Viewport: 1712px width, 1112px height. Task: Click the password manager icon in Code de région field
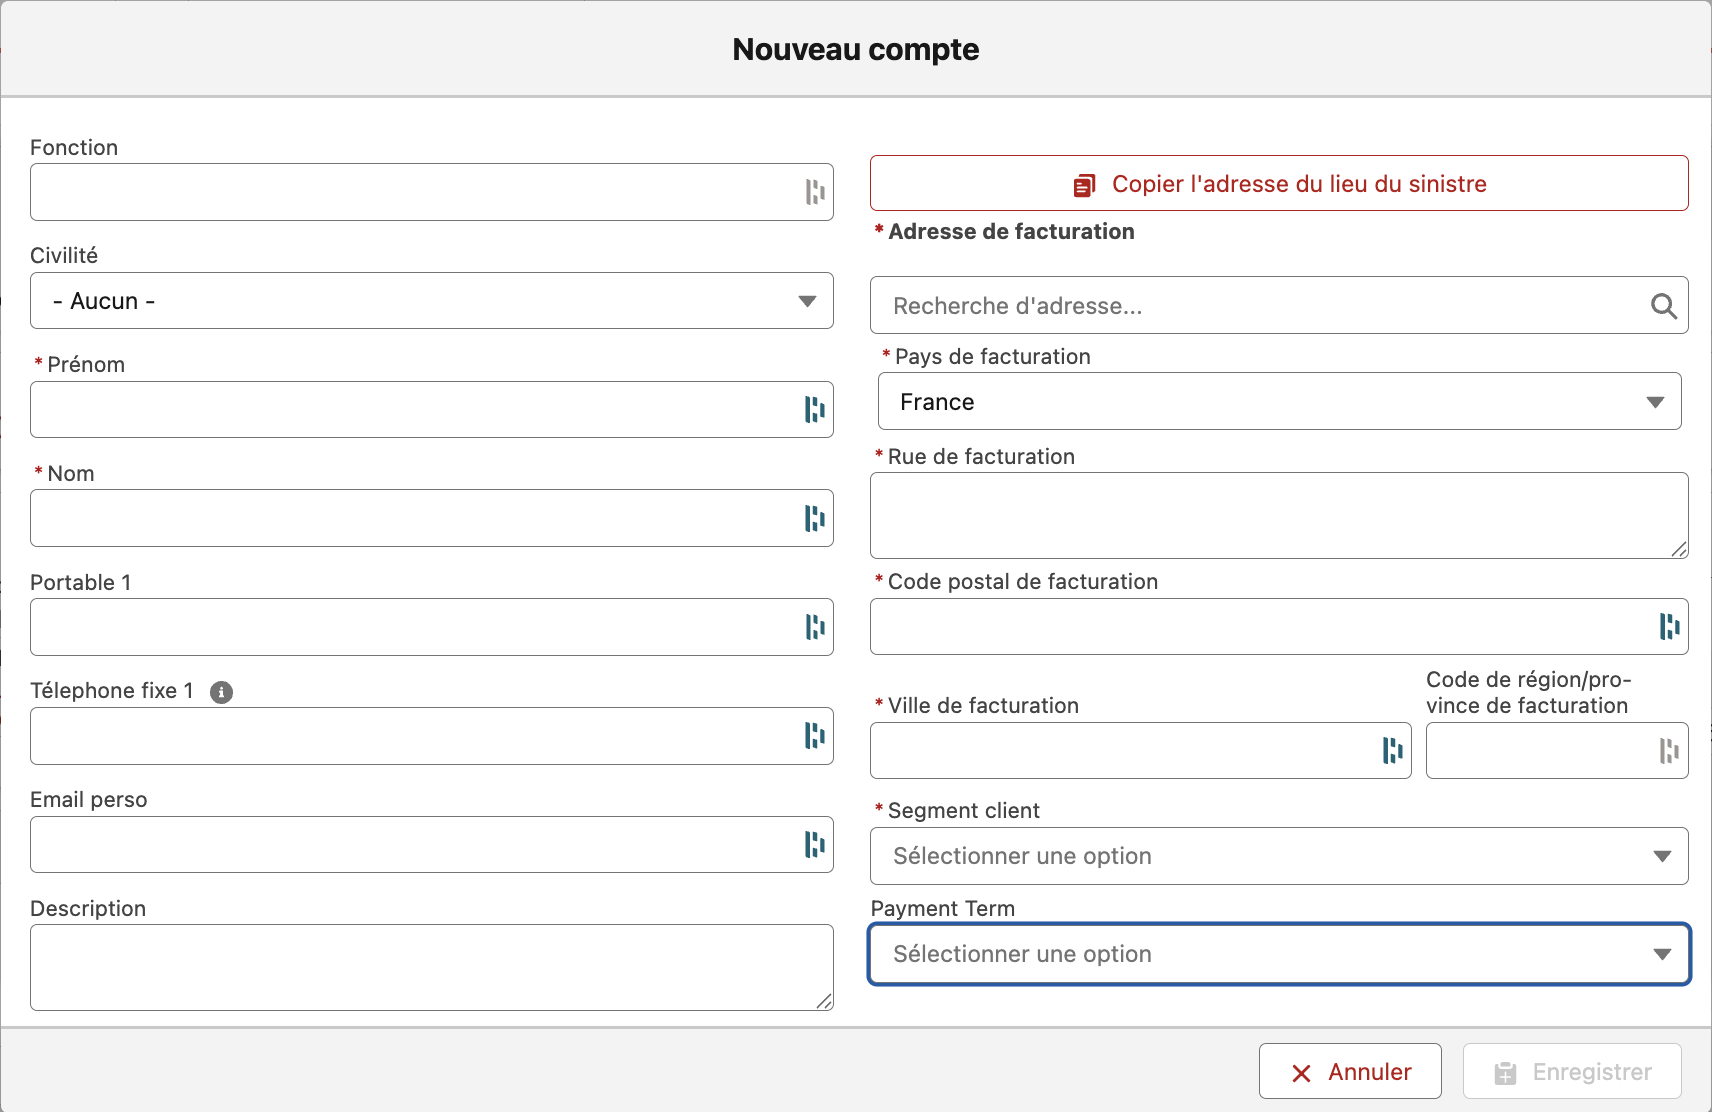(1669, 751)
